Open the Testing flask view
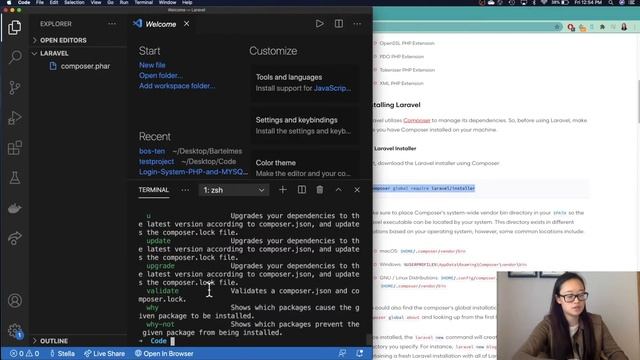 click(x=15, y=178)
